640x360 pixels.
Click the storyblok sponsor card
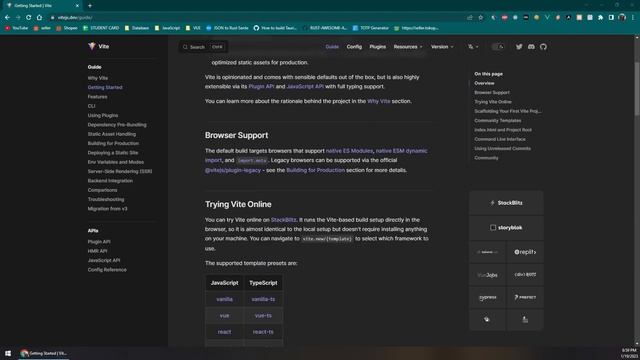pyautogui.click(x=506, y=228)
